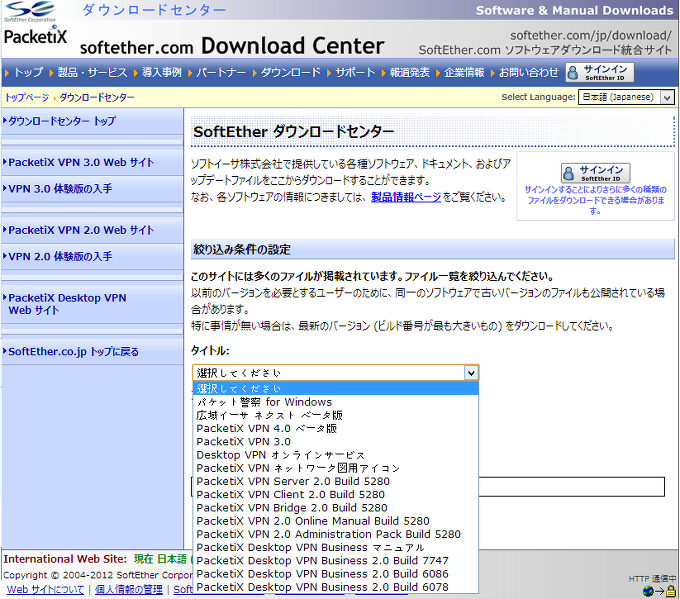Open PacketiX VPN 3.0 Web サイト sidebar link
Image resolution: width=680 pixels, height=599 pixels.
[x=81, y=163]
